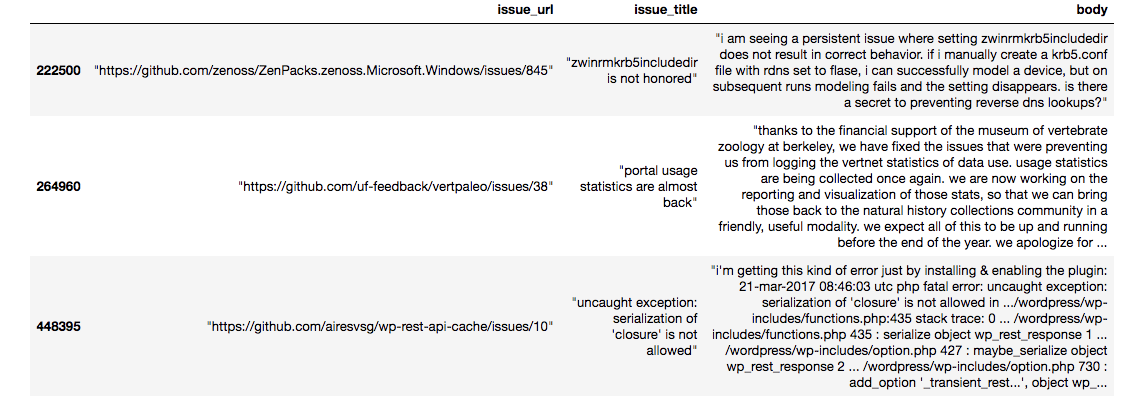Click the airesvsg wp-rest-api-cache issues/10 URL
1140x412 pixels.
(380, 326)
